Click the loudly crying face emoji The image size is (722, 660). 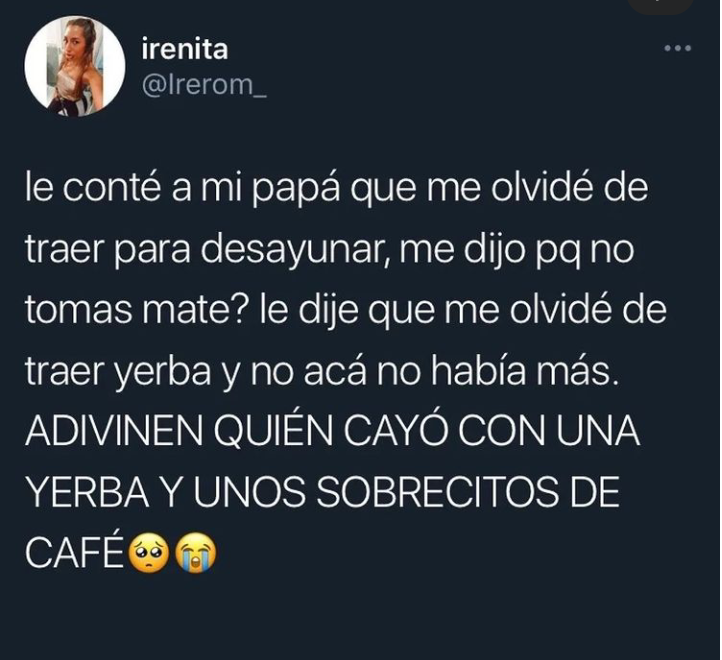click(196, 552)
